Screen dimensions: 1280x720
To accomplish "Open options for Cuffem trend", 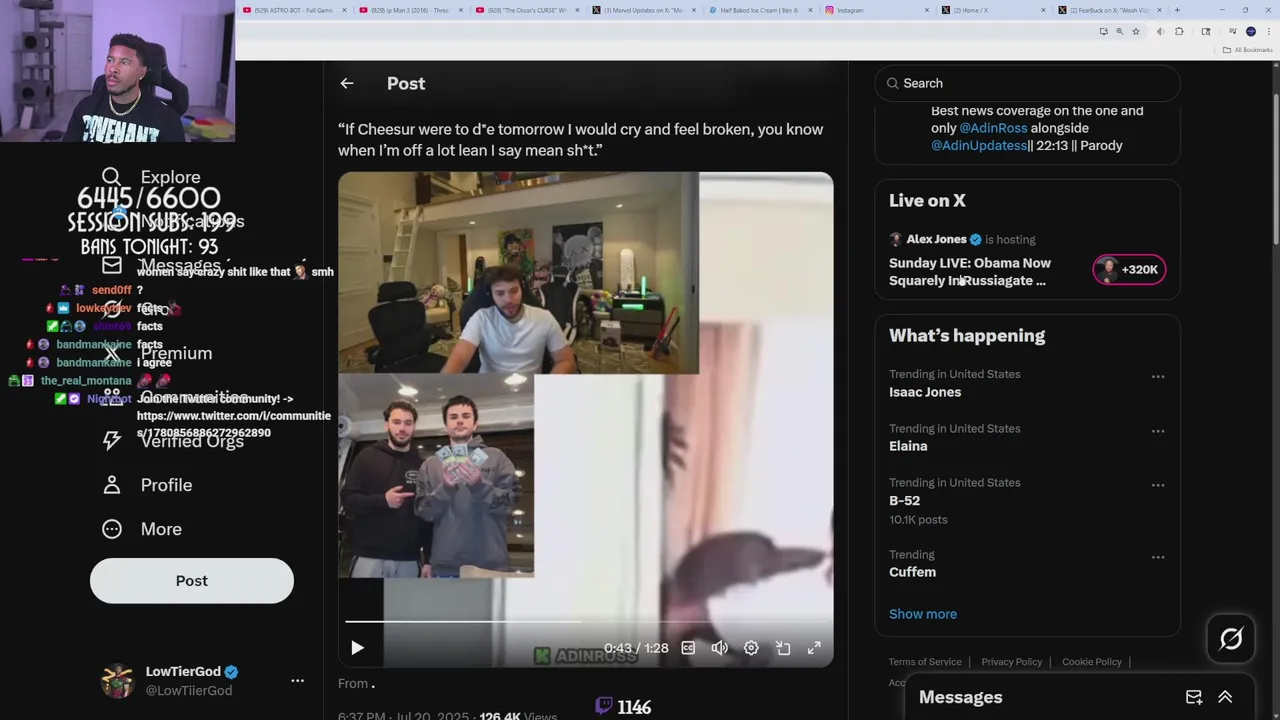I will tap(1158, 557).
